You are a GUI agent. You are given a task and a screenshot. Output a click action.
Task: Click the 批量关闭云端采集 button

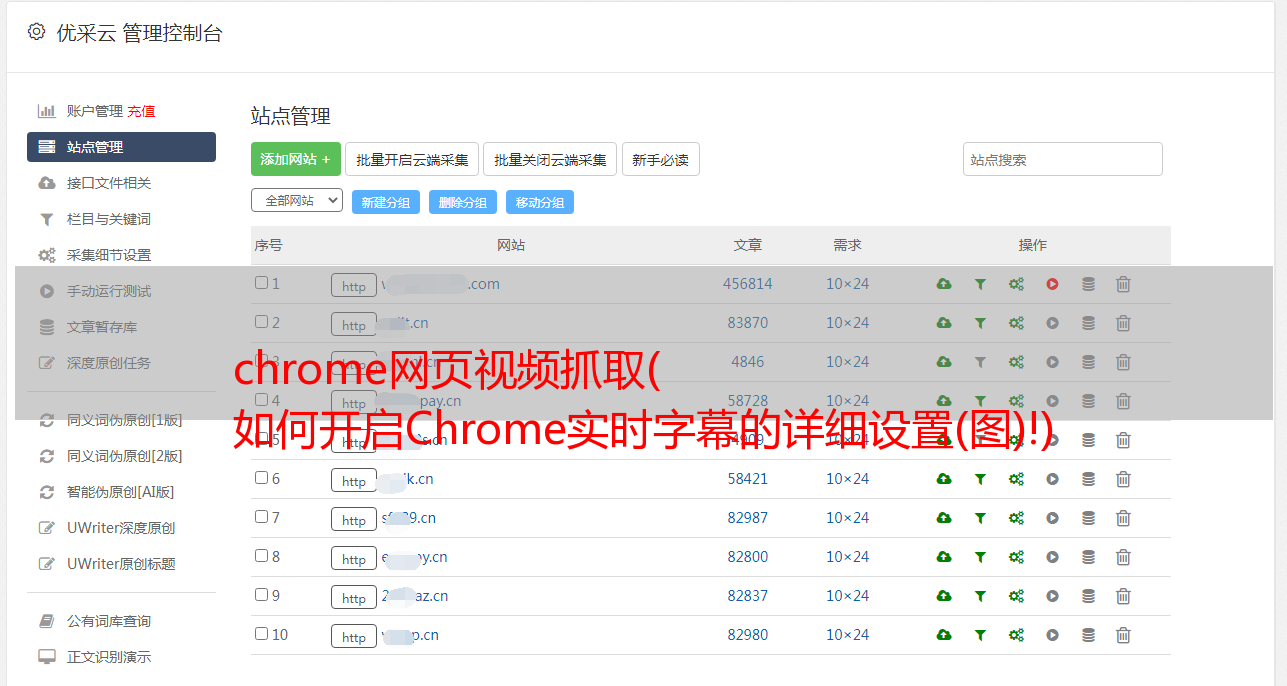click(550, 159)
